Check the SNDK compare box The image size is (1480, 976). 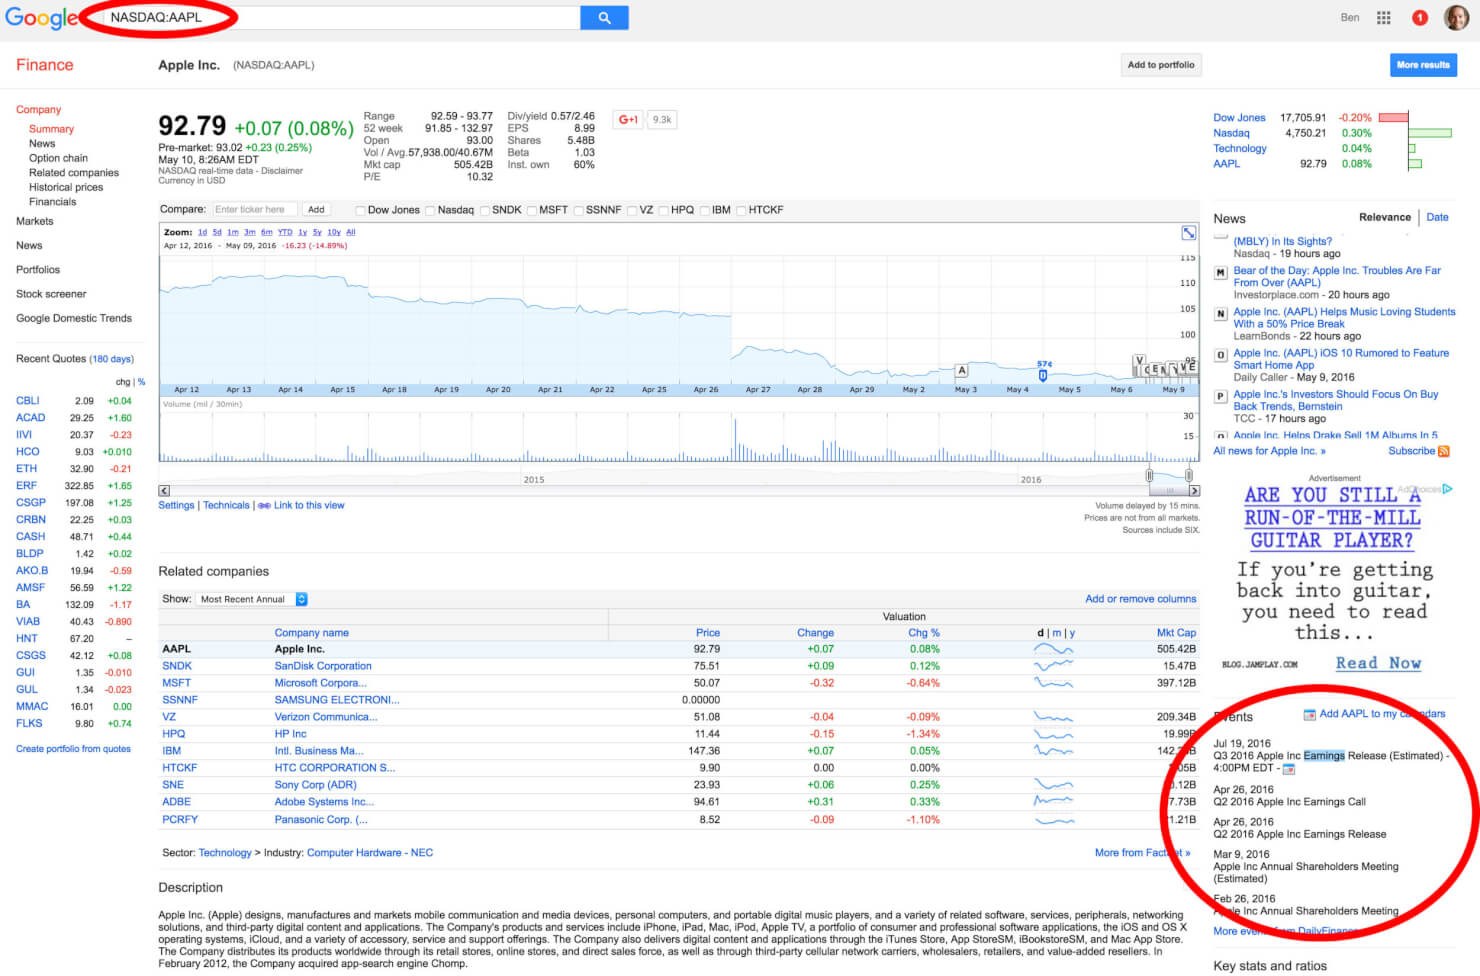(x=485, y=211)
